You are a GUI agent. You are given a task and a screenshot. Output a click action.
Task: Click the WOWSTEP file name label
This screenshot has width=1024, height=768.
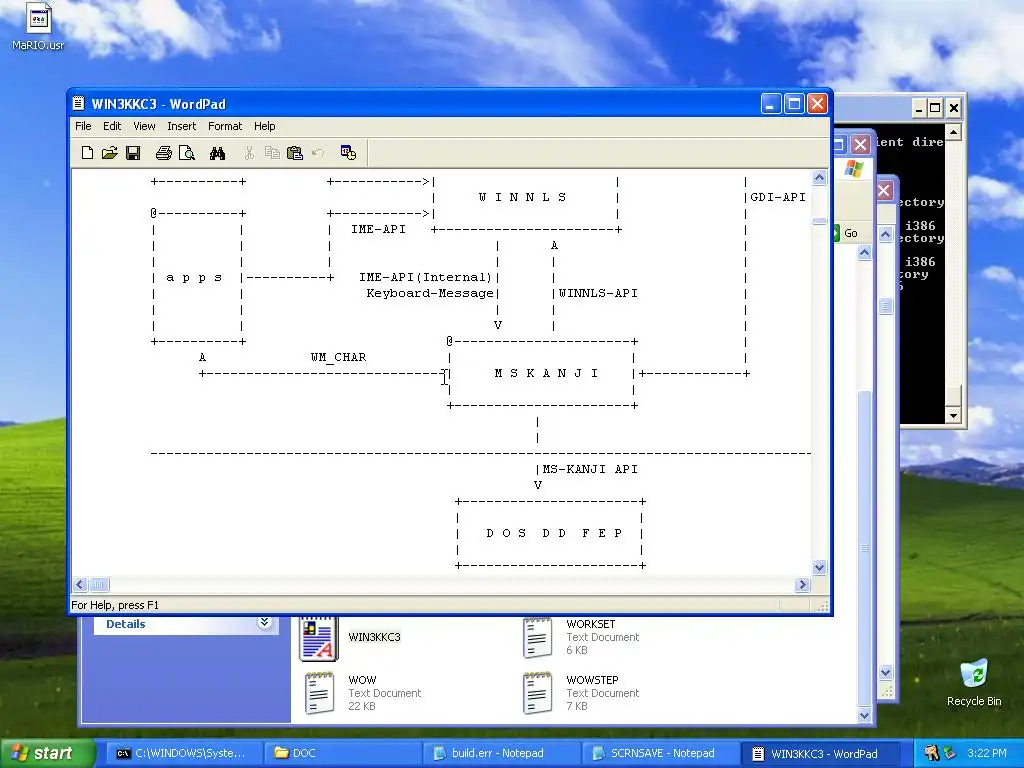pyautogui.click(x=592, y=680)
